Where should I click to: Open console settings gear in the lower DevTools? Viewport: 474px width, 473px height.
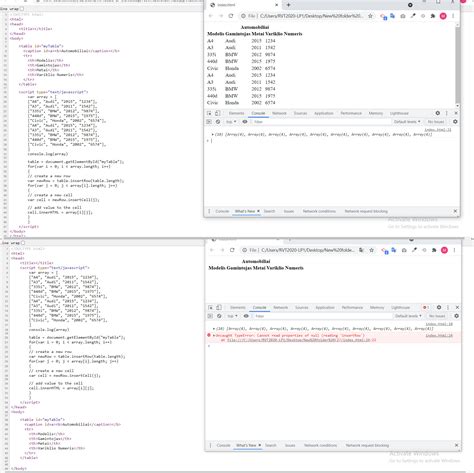(456, 316)
